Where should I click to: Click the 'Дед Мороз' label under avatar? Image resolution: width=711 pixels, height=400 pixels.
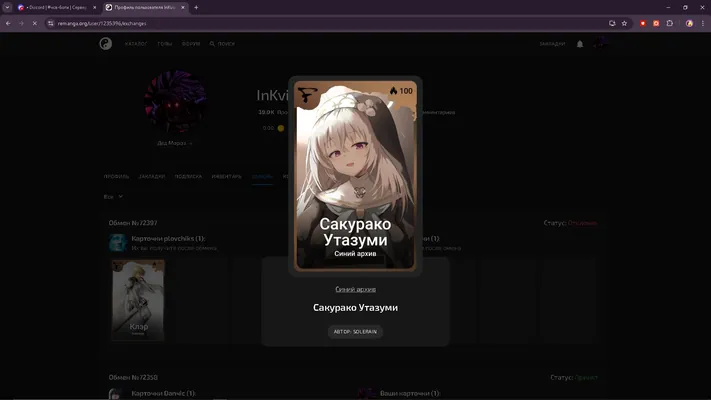pos(174,143)
